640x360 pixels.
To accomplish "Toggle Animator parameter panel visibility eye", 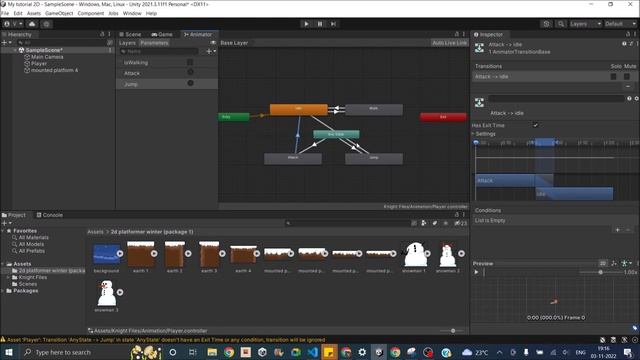I will [x=213, y=43].
